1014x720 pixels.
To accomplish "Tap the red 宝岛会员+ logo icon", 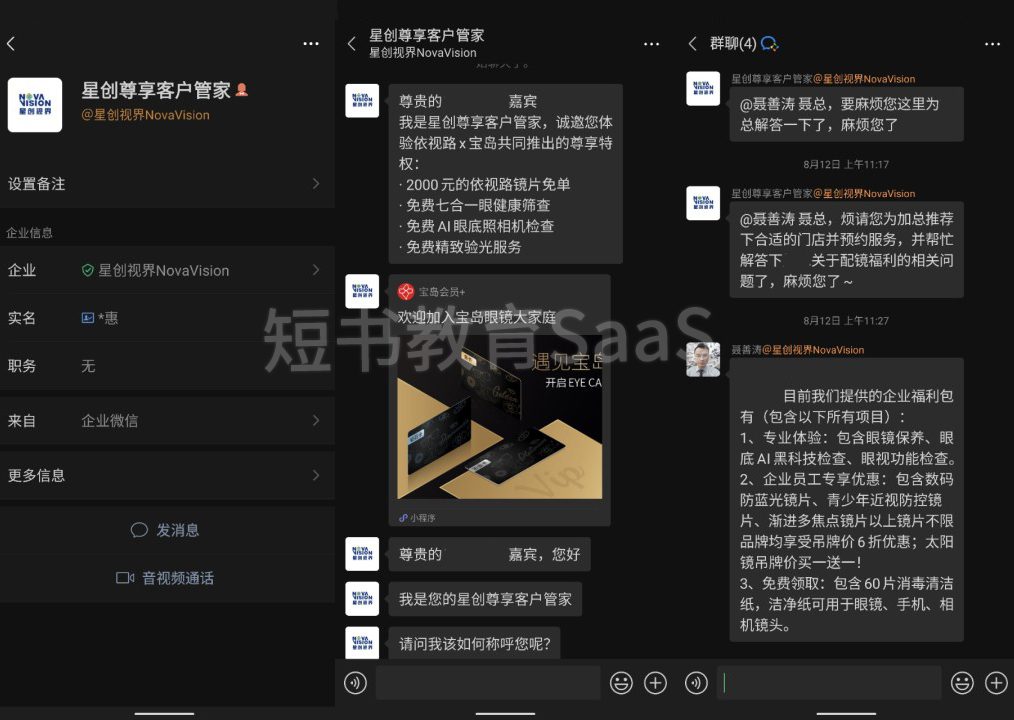I will pos(405,292).
